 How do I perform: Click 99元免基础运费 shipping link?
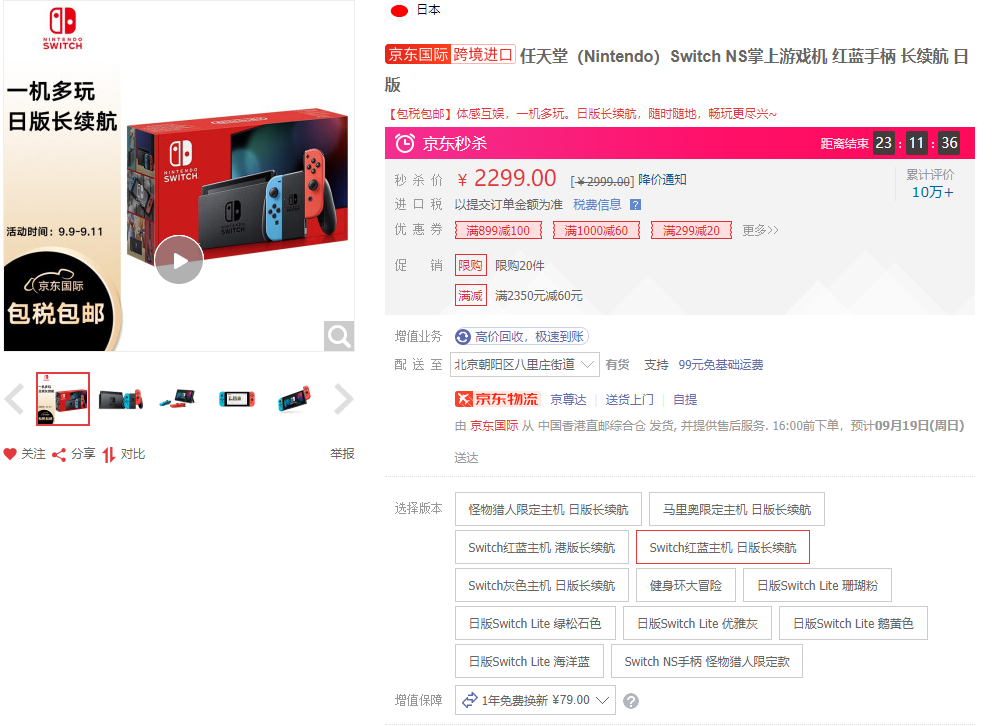click(x=720, y=365)
